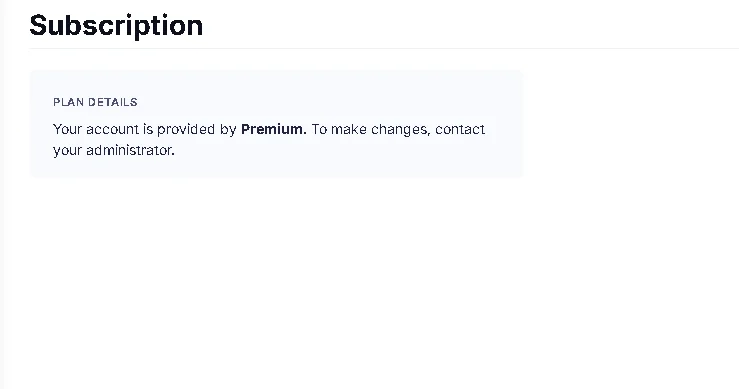
Task: Click the word 'make' in plan message
Action: click(349, 129)
